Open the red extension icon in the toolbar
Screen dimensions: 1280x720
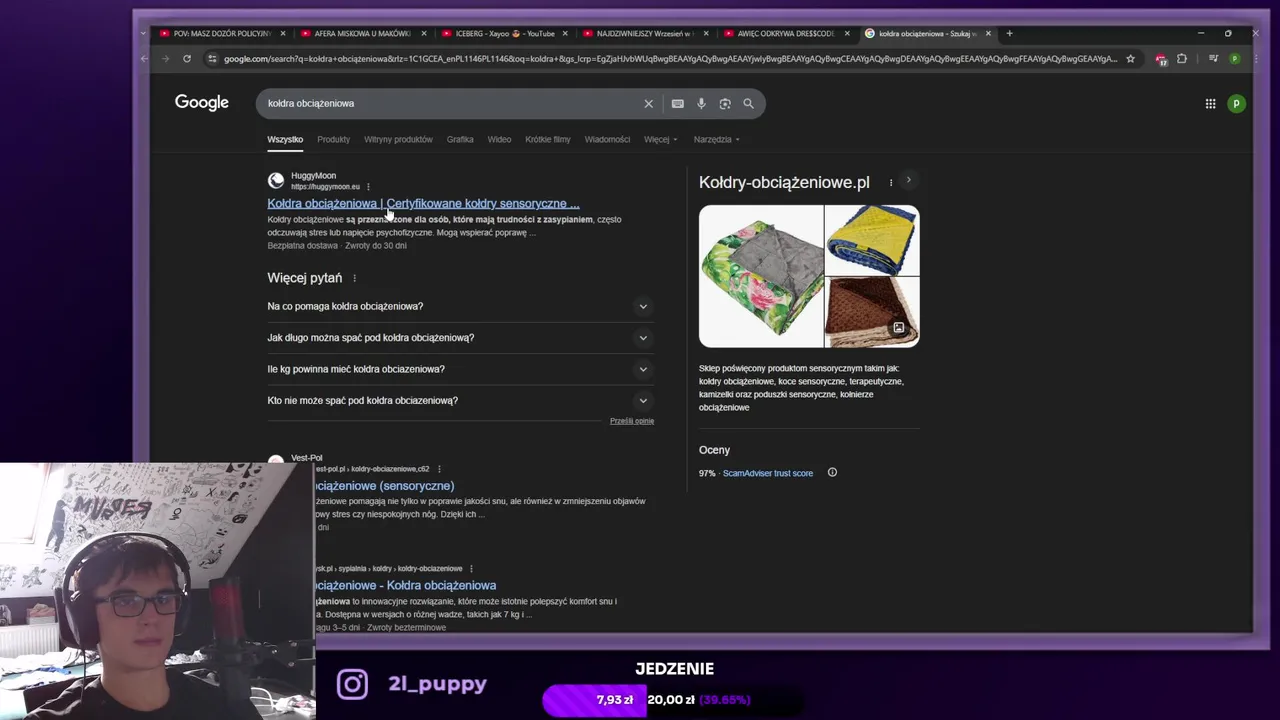(x=1160, y=59)
